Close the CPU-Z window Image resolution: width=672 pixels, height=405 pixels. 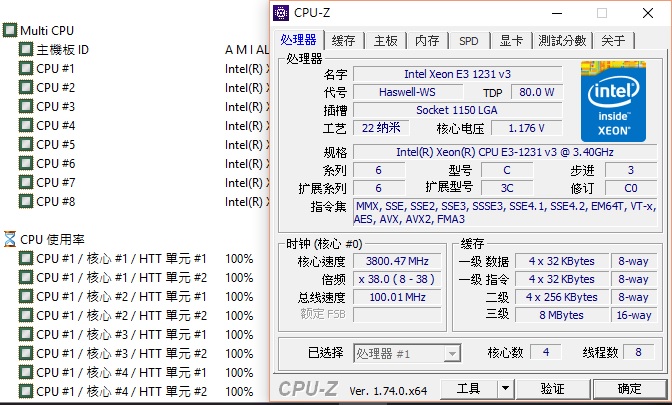(x=648, y=13)
